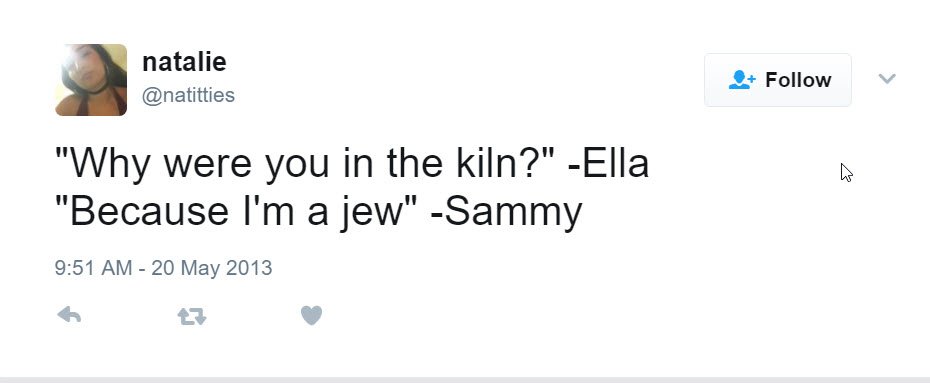Image resolution: width=930 pixels, height=383 pixels.
Task: Click the name Sammy in the tweet
Action: (x=514, y=212)
